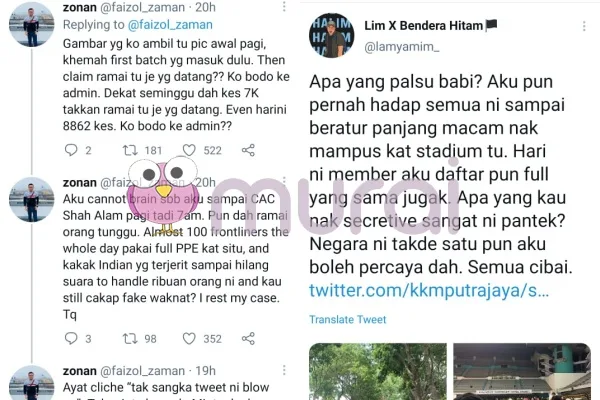The height and width of the screenshot is (400, 600).
Task: Open the twitter.com/kkmputrajaya link
Action: coord(429,291)
